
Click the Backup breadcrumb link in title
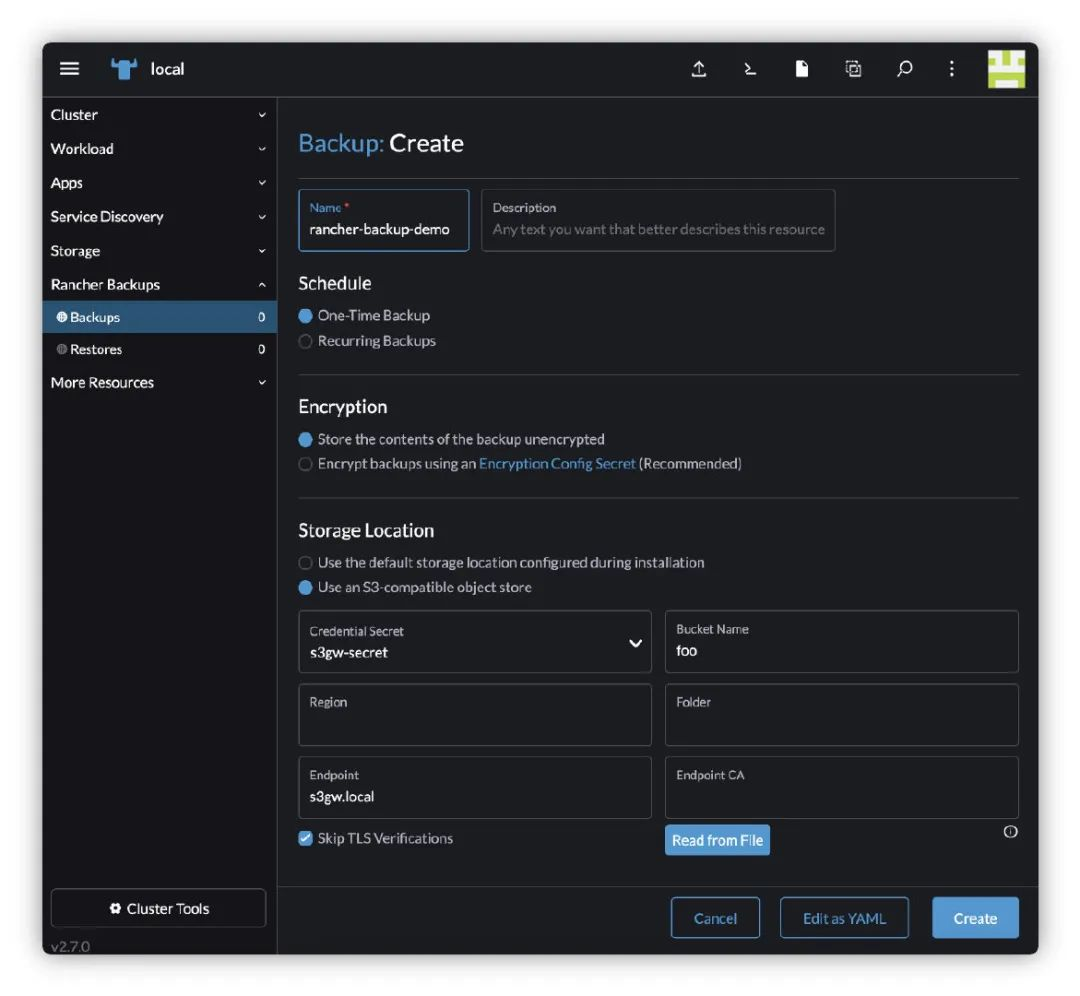tap(341, 143)
